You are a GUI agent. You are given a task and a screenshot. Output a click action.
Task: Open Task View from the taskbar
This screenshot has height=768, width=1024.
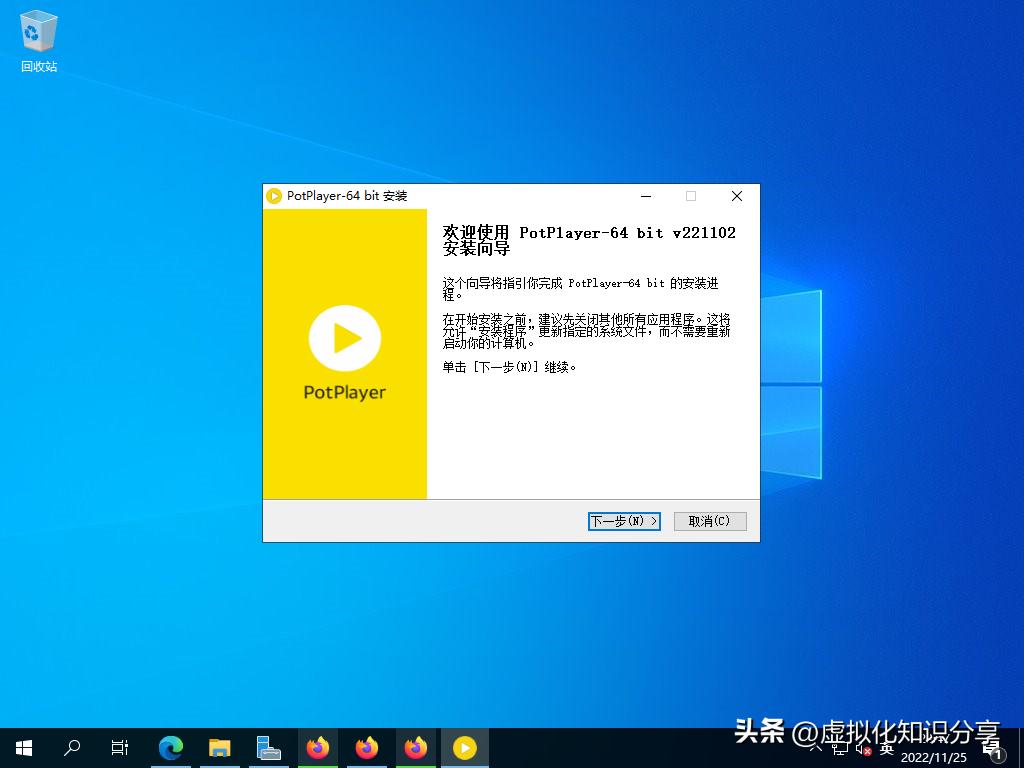point(120,747)
